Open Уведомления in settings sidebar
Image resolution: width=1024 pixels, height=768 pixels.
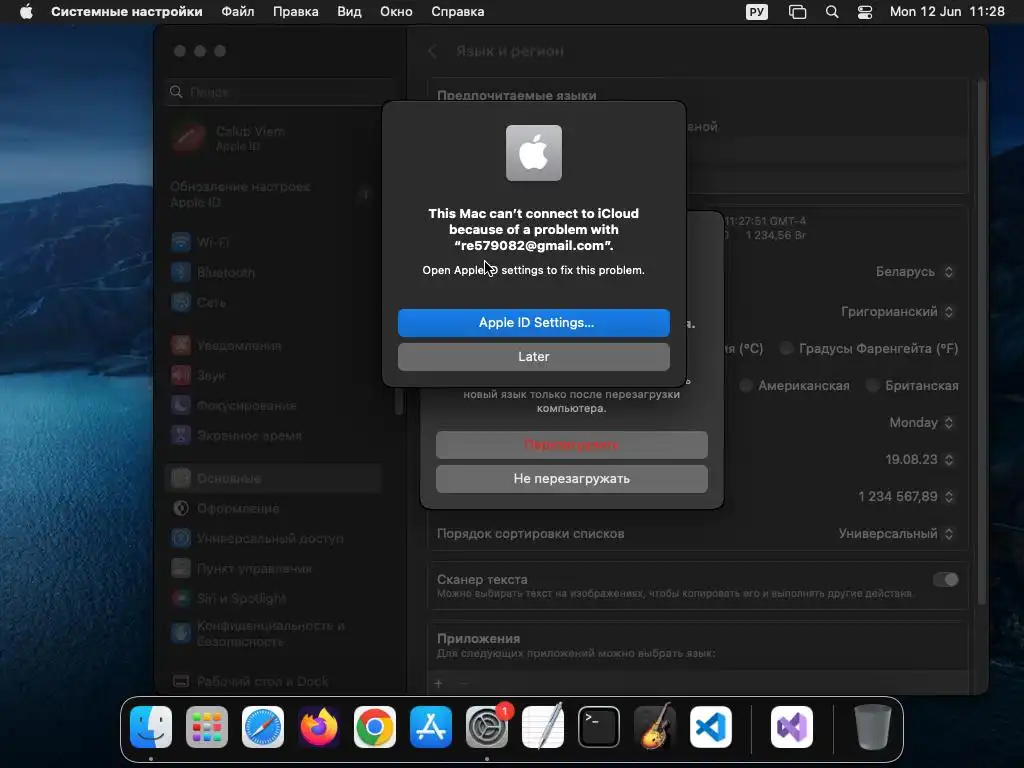pyautogui.click(x=274, y=345)
